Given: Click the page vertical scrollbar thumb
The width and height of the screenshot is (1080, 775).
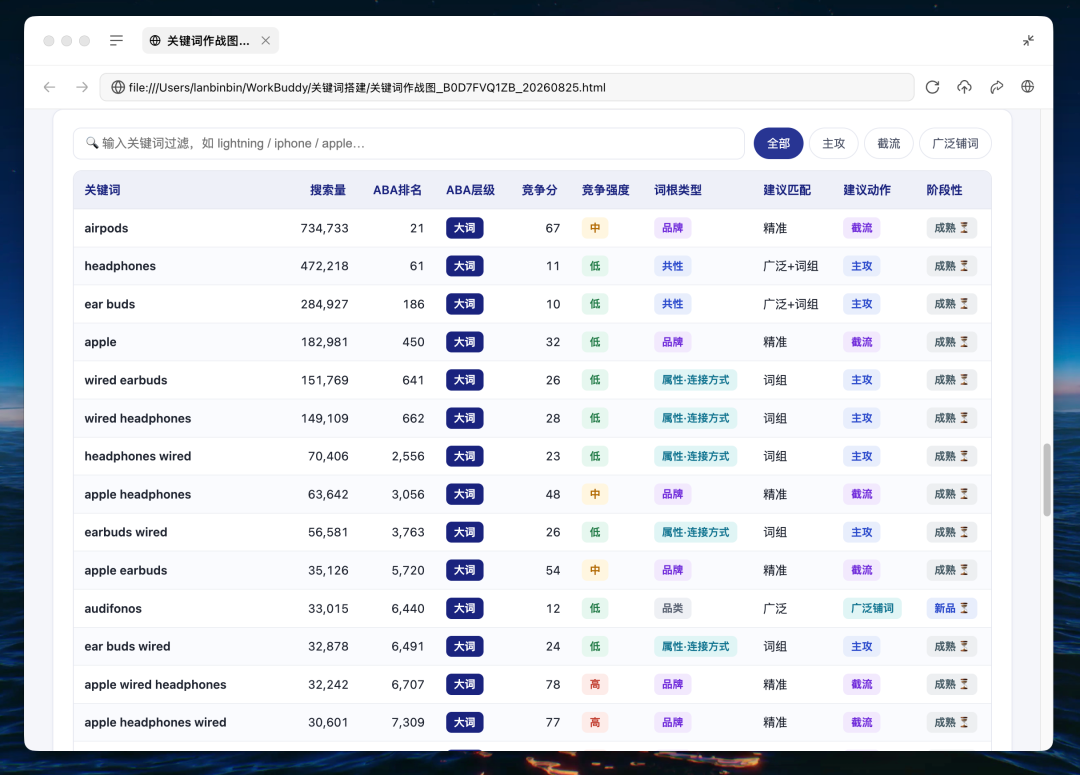Looking at the screenshot, I should (x=1047, y=480).
